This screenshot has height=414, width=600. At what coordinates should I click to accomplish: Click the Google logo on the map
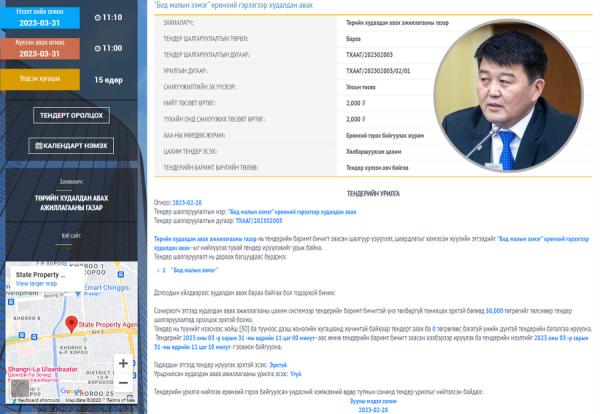pyautogui.click(x=71, y=391)
